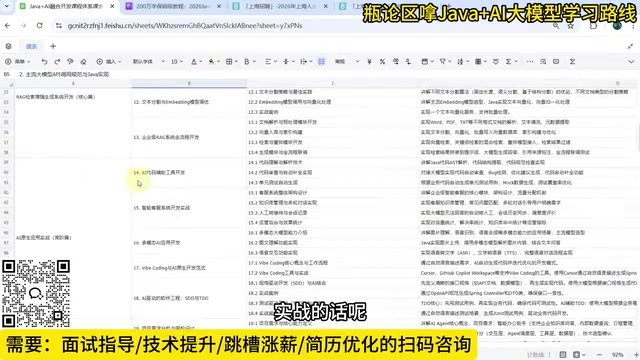Screen dimensions: 640x360
Task: Click the cell borders icon
Action: (229, 62)
